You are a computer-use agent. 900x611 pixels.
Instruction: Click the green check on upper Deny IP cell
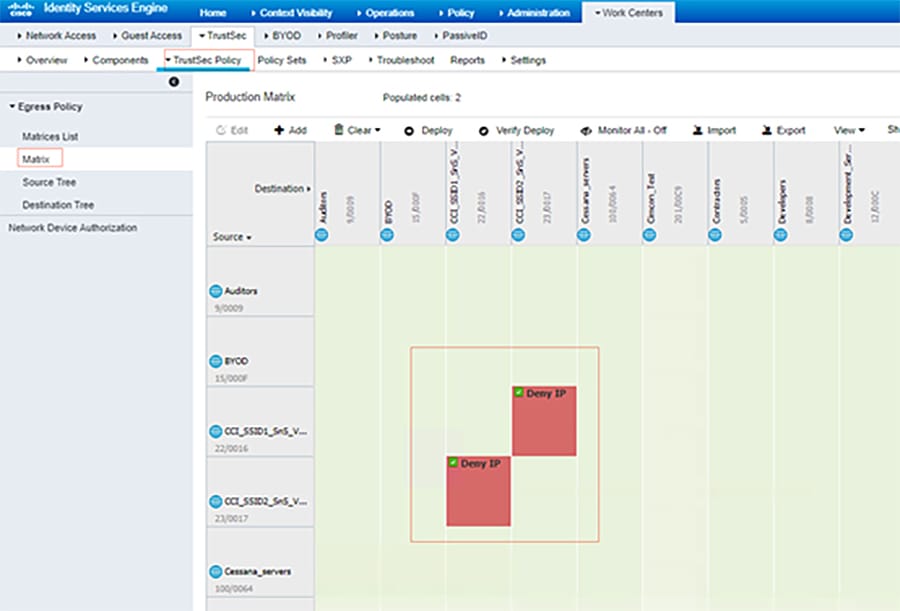(518, 394)
